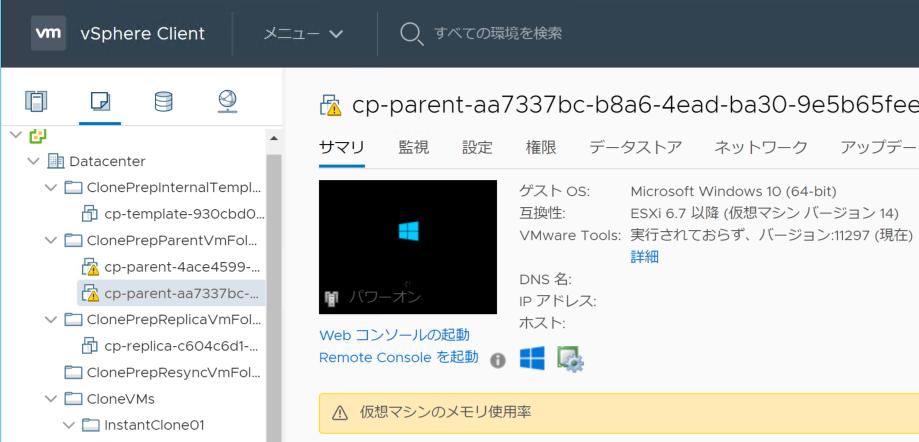
Task: Click ClonePrepParentVmFol... folder icon
Action: point(73,239)
